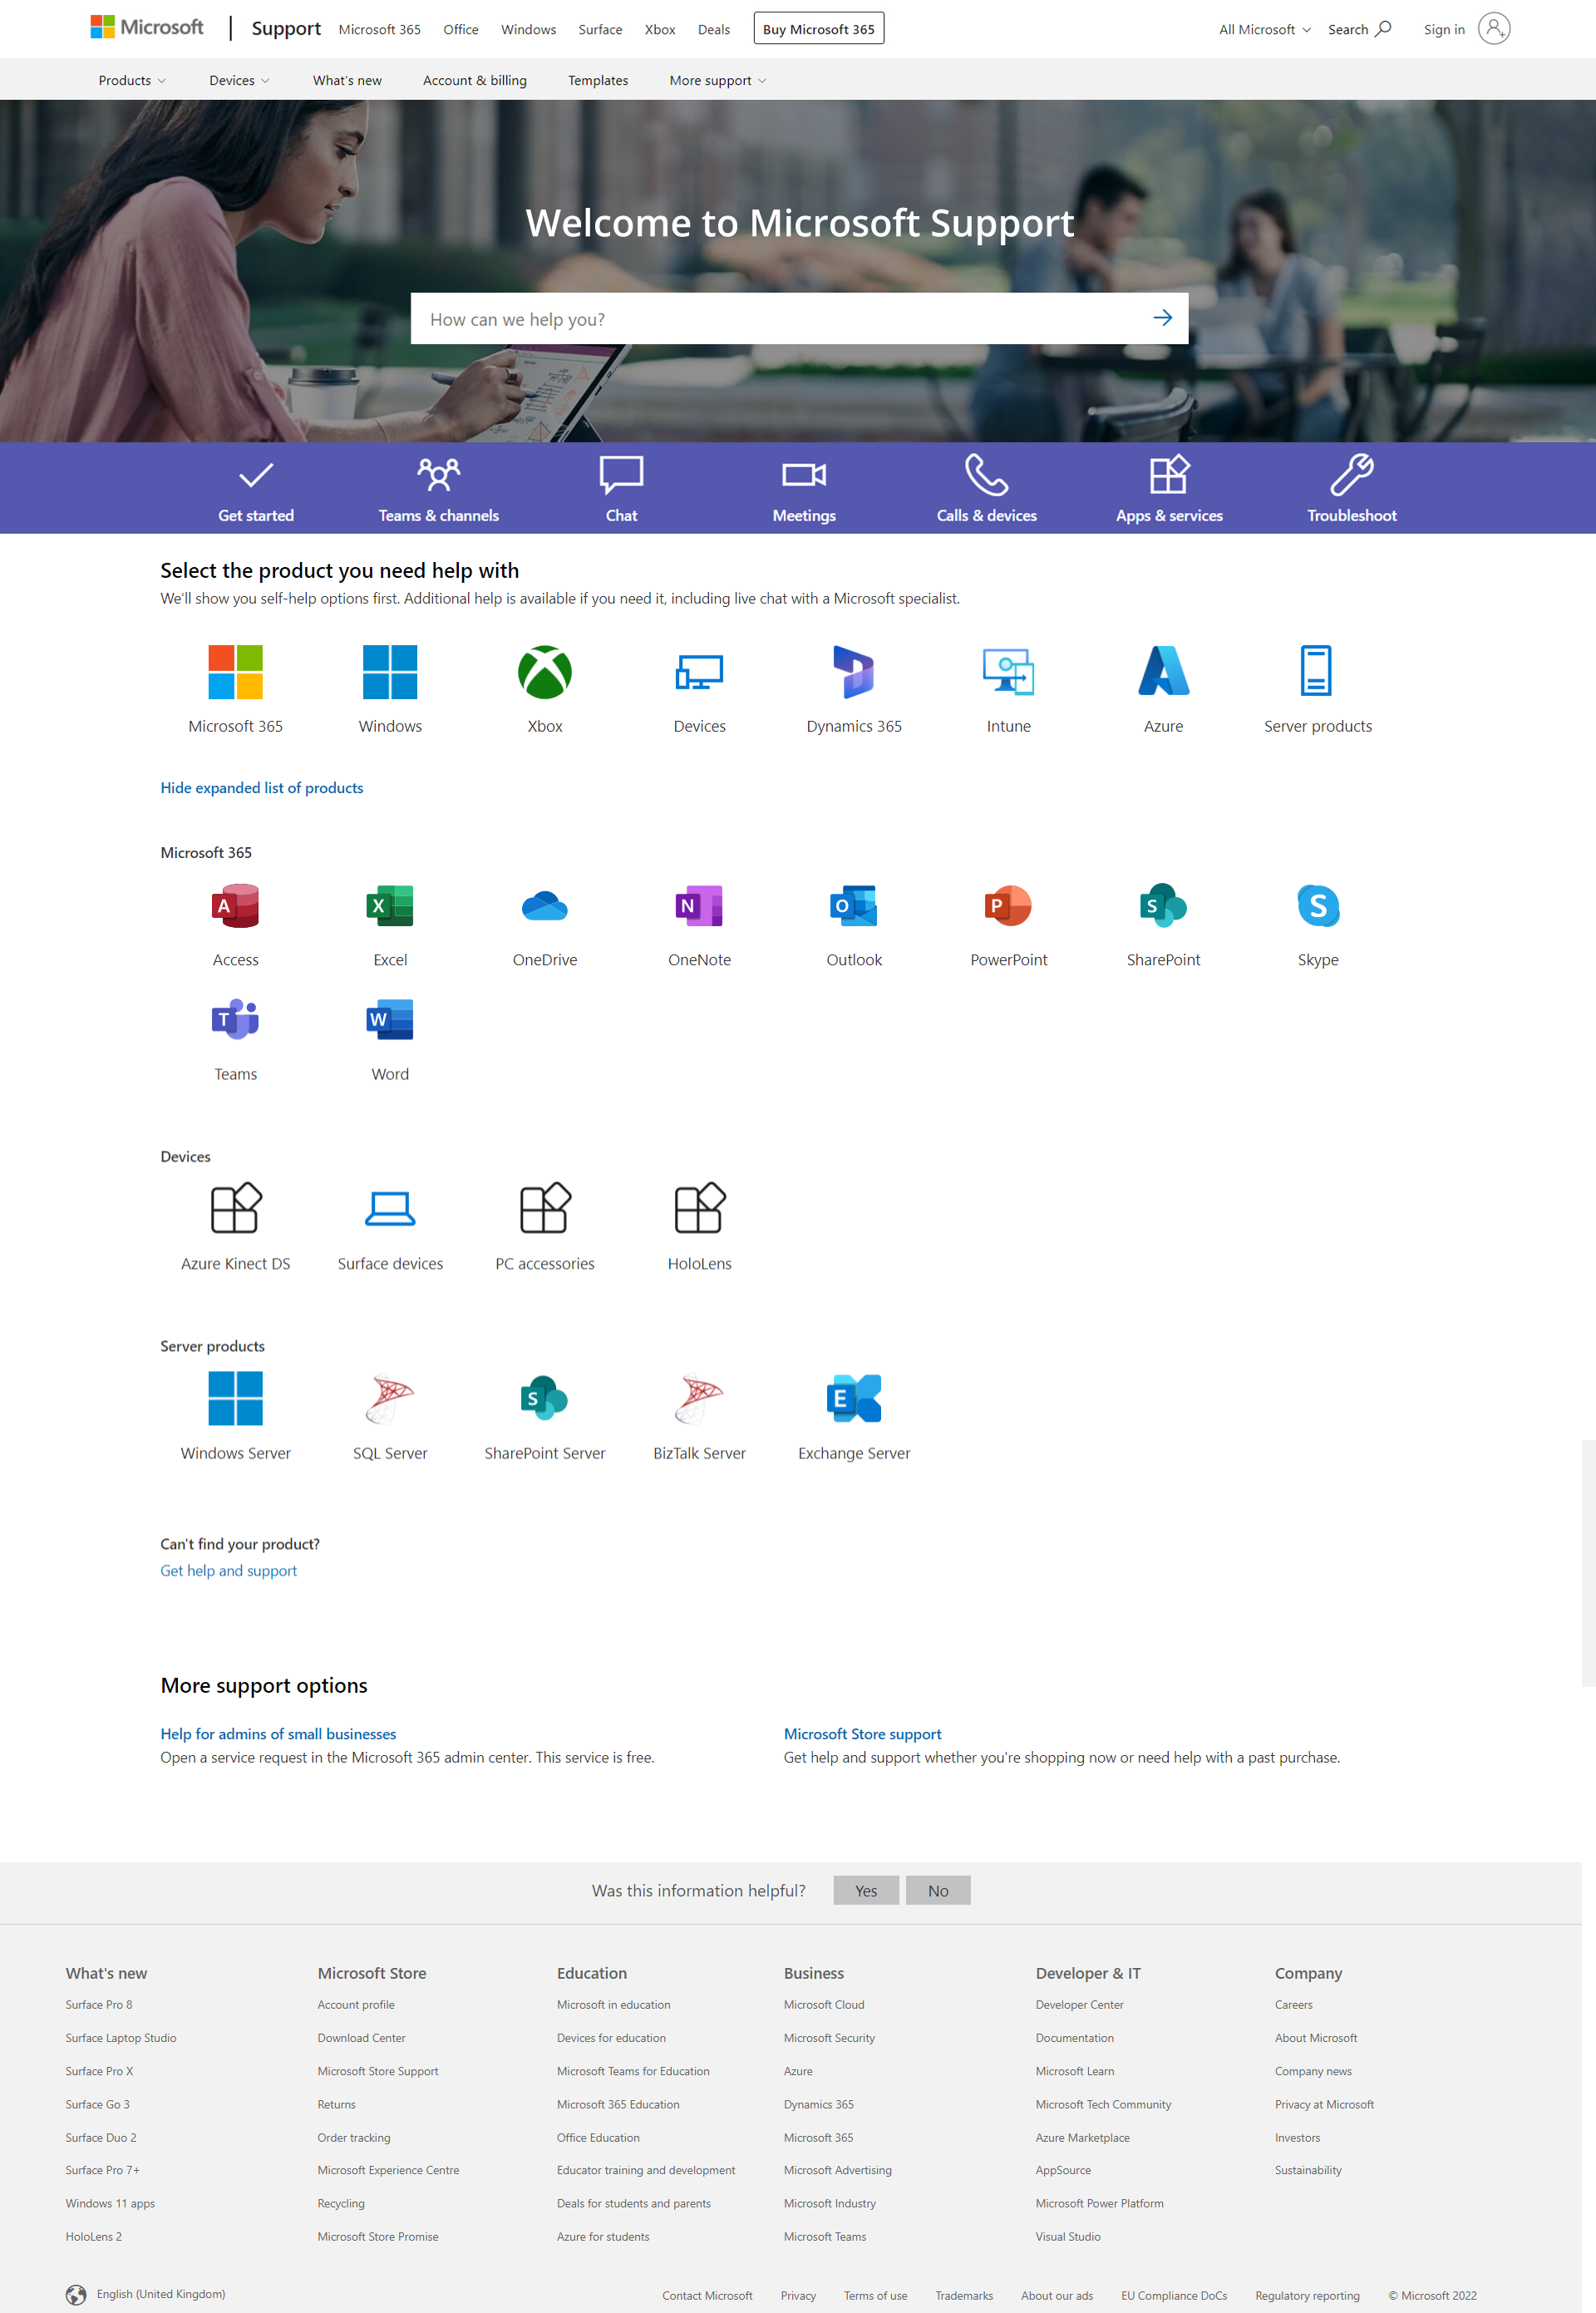
Task: Open the Account & billing menu item
Action: pyautogui.click(x=474, y=80)
